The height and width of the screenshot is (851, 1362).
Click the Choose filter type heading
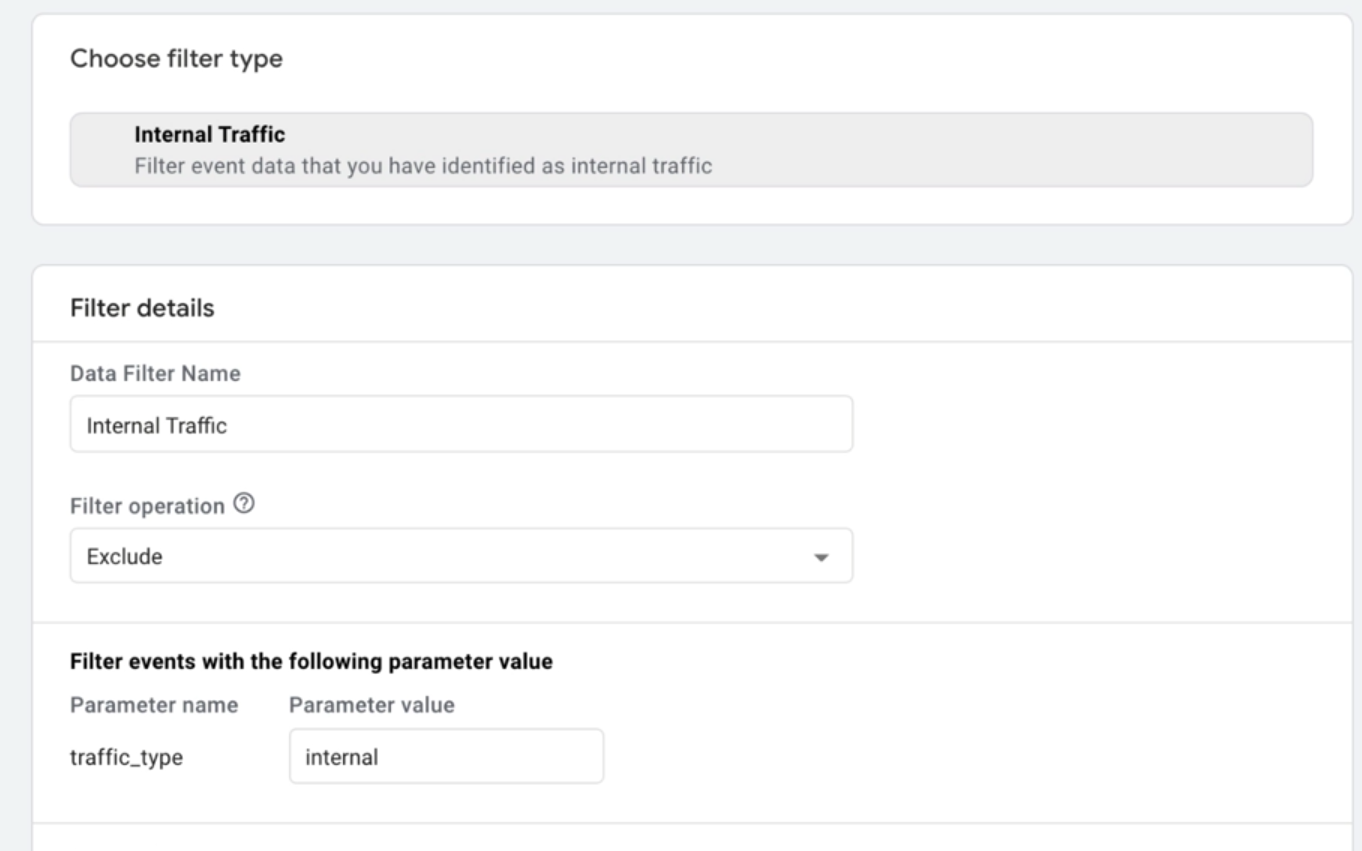pyautogui.click(x=176, y=60)
